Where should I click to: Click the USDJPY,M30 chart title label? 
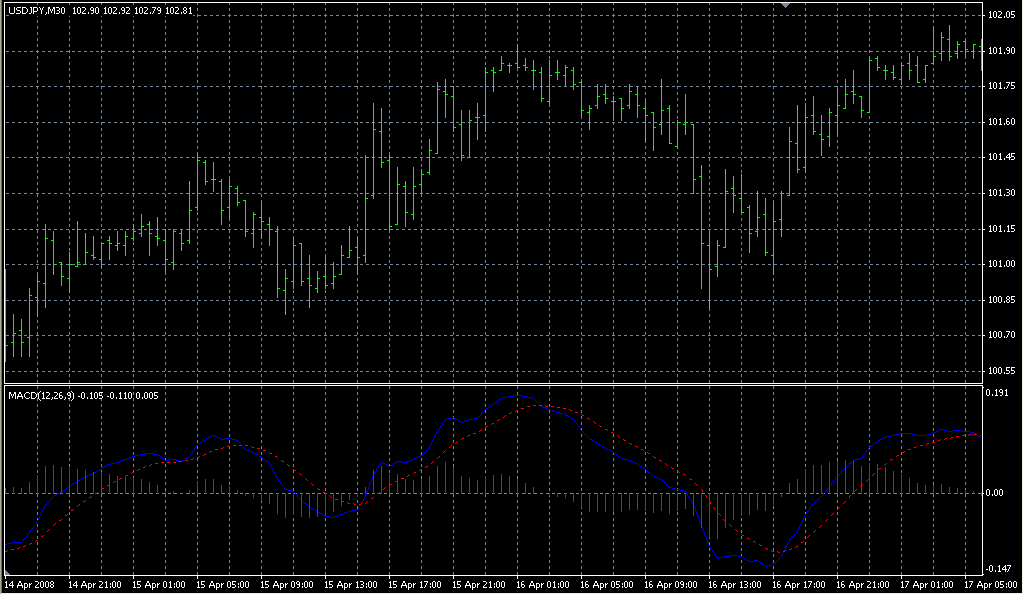point(37,11)
